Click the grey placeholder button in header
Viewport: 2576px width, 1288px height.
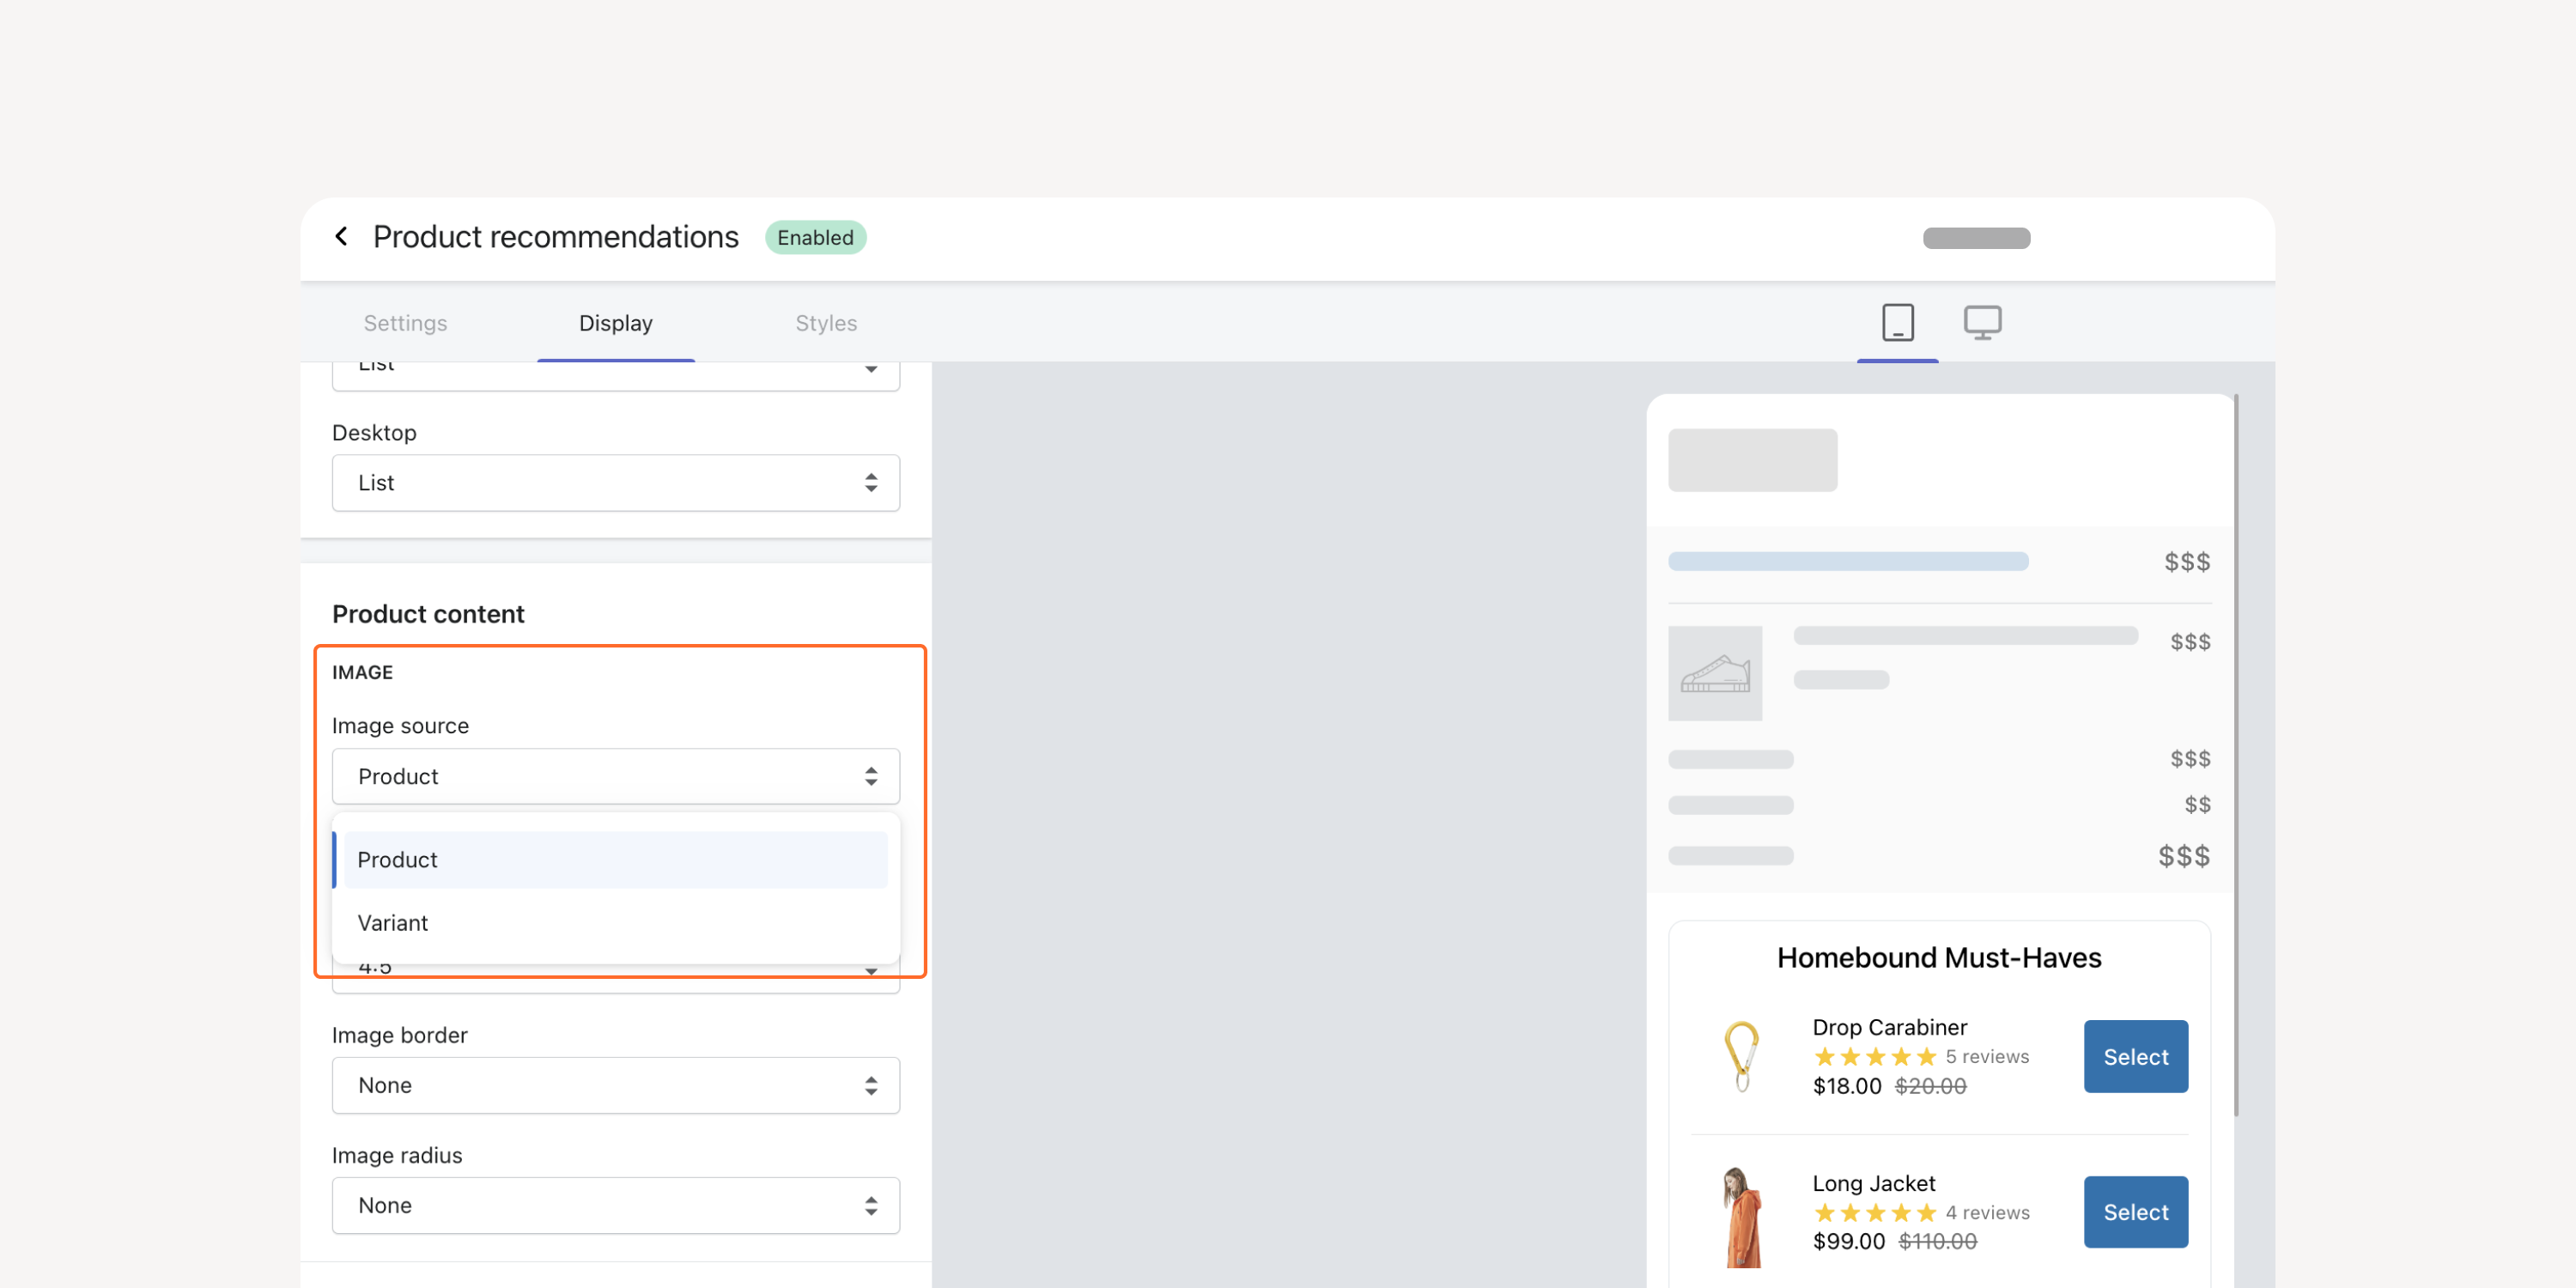1976,238
